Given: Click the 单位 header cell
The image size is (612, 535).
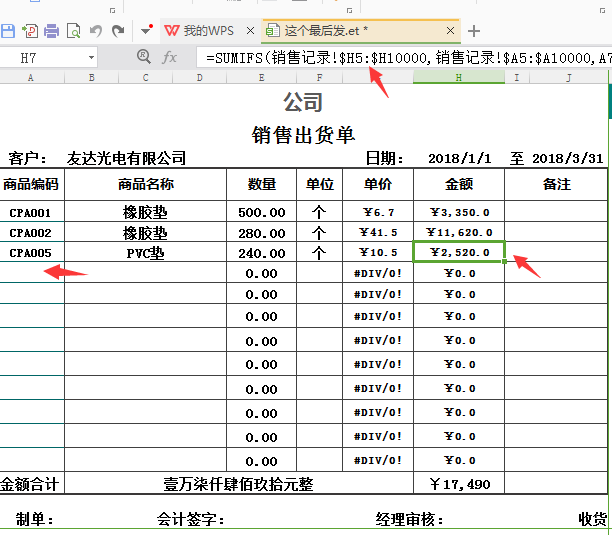Looking at the screenshot, I should pos(319,184).
